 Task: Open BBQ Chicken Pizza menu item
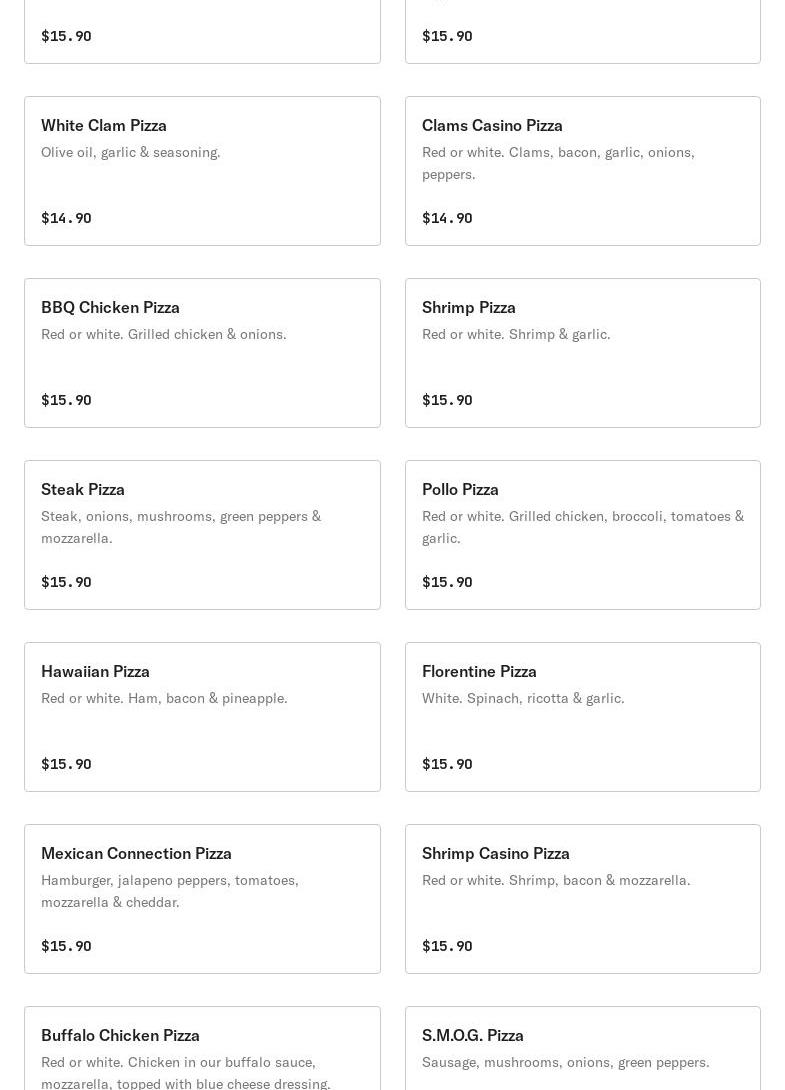(x=110, y=307)
